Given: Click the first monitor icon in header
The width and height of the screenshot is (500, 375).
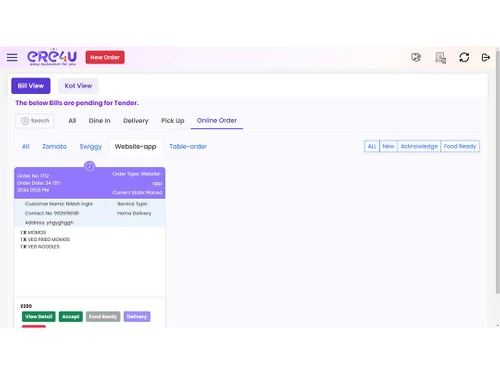Looking at the screenshot, I should coord(416,57).
